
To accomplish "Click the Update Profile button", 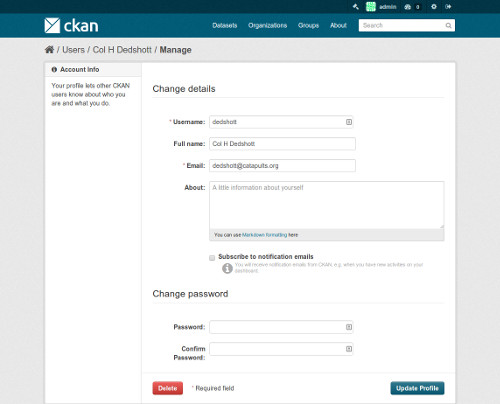I will [x=417, y=388].
